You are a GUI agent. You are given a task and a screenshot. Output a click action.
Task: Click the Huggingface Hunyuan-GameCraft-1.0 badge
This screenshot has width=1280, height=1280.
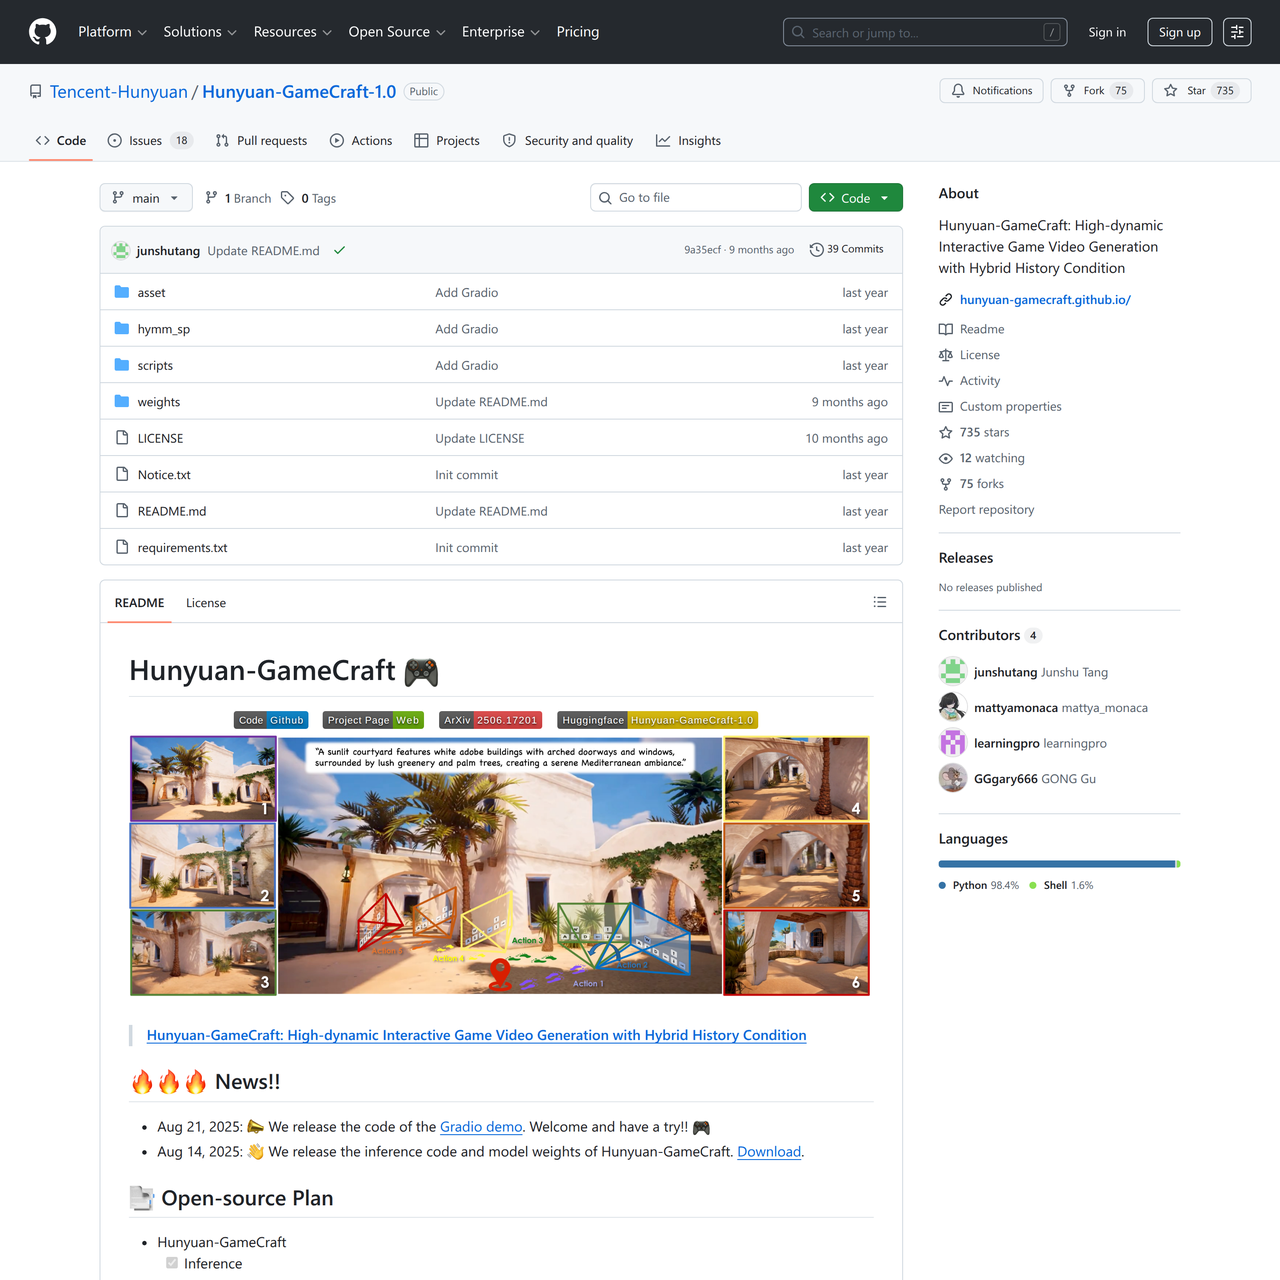pos(657,720)
